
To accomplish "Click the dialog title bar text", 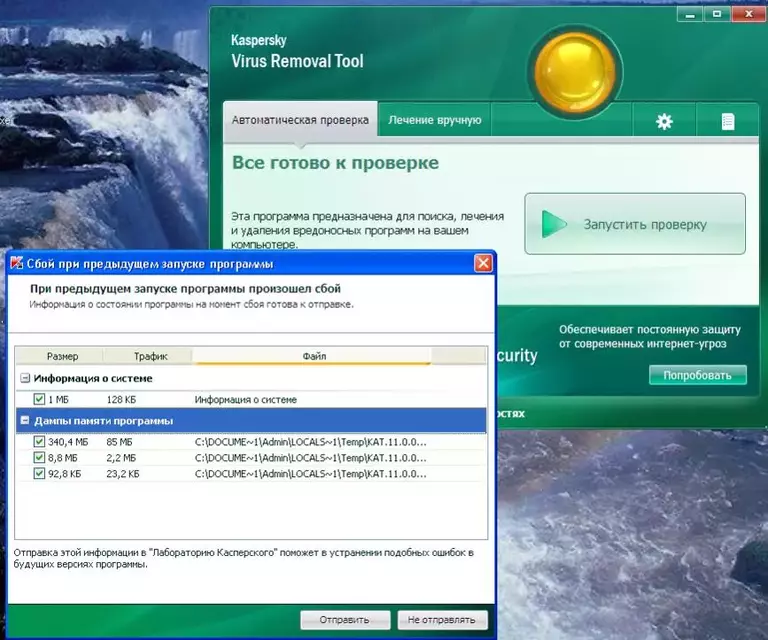I will click(150, 264).
